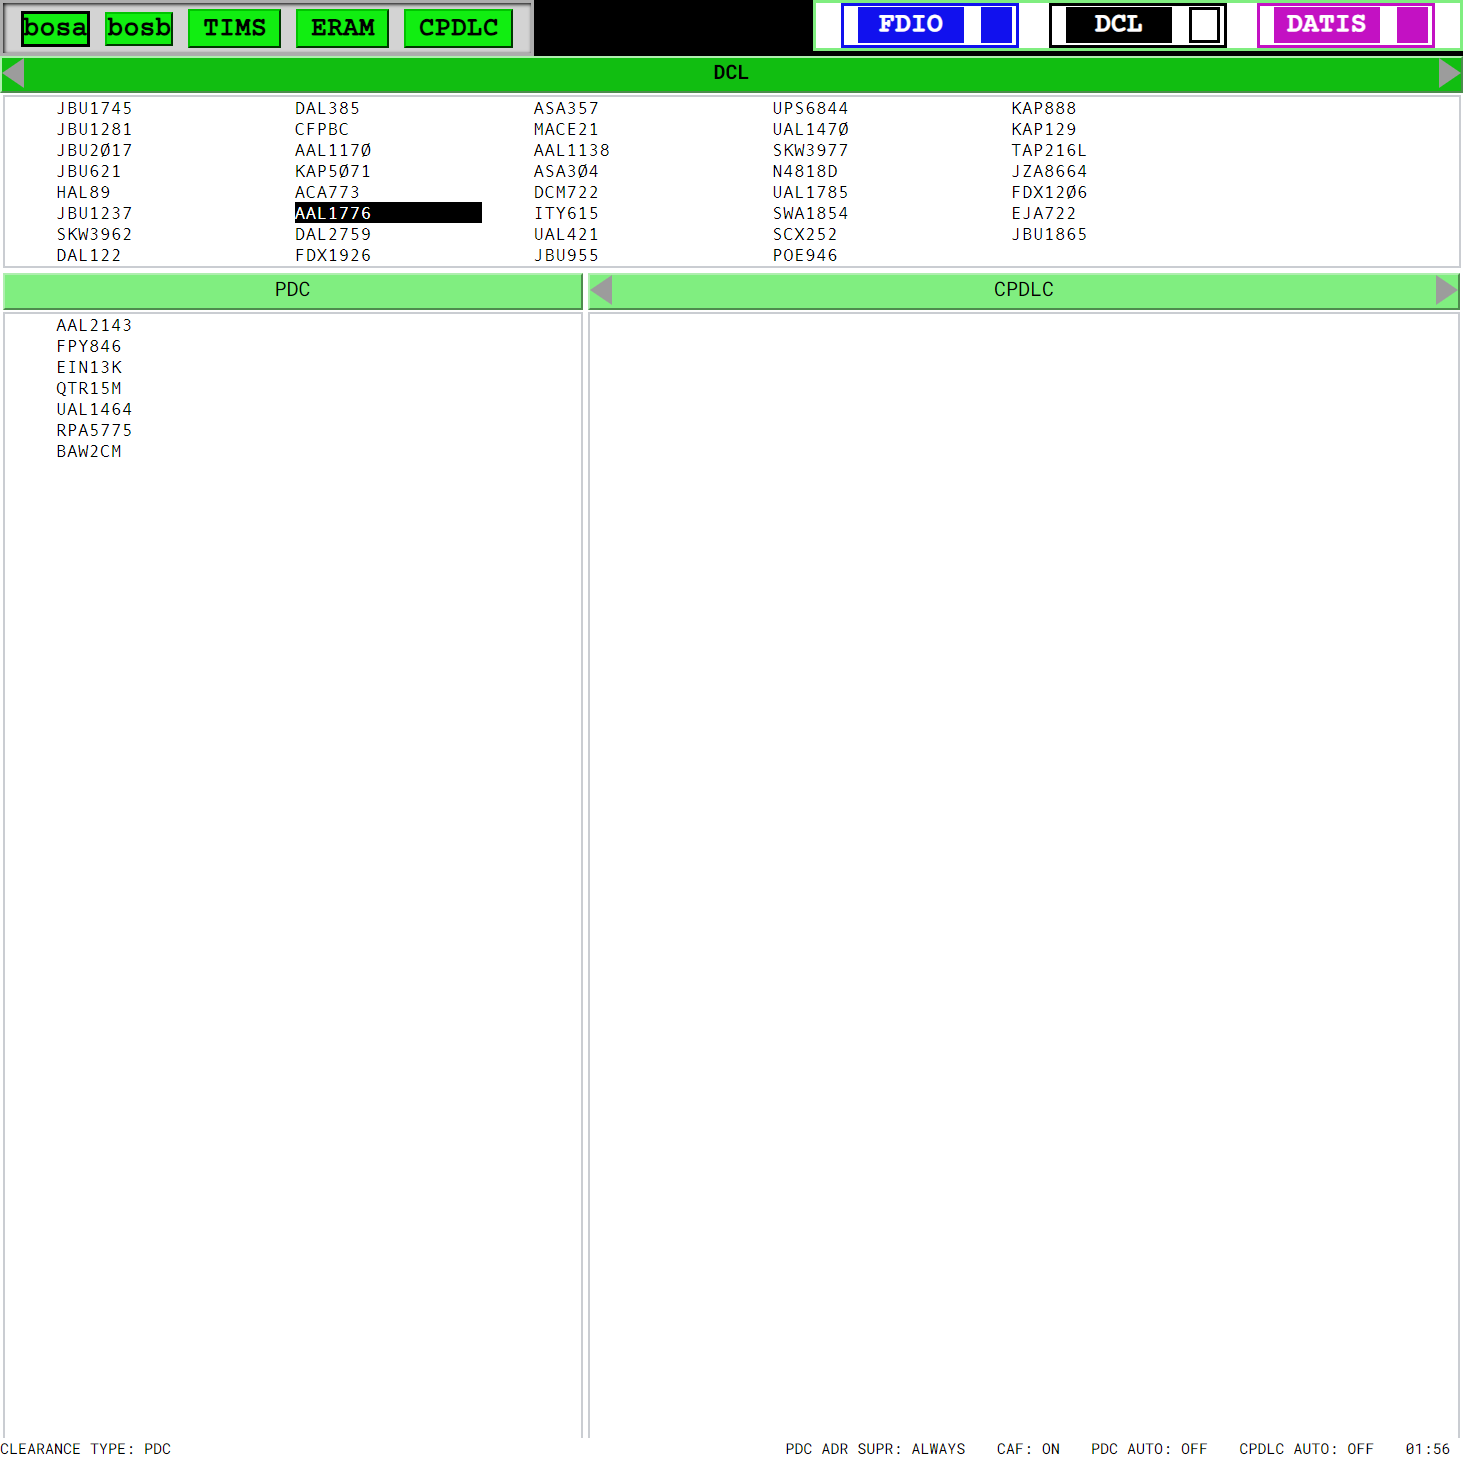Image resolution: width=1463 pixels, height=1463 pixels.
Task: Select flight JBU1745
Action: [94, 108]
